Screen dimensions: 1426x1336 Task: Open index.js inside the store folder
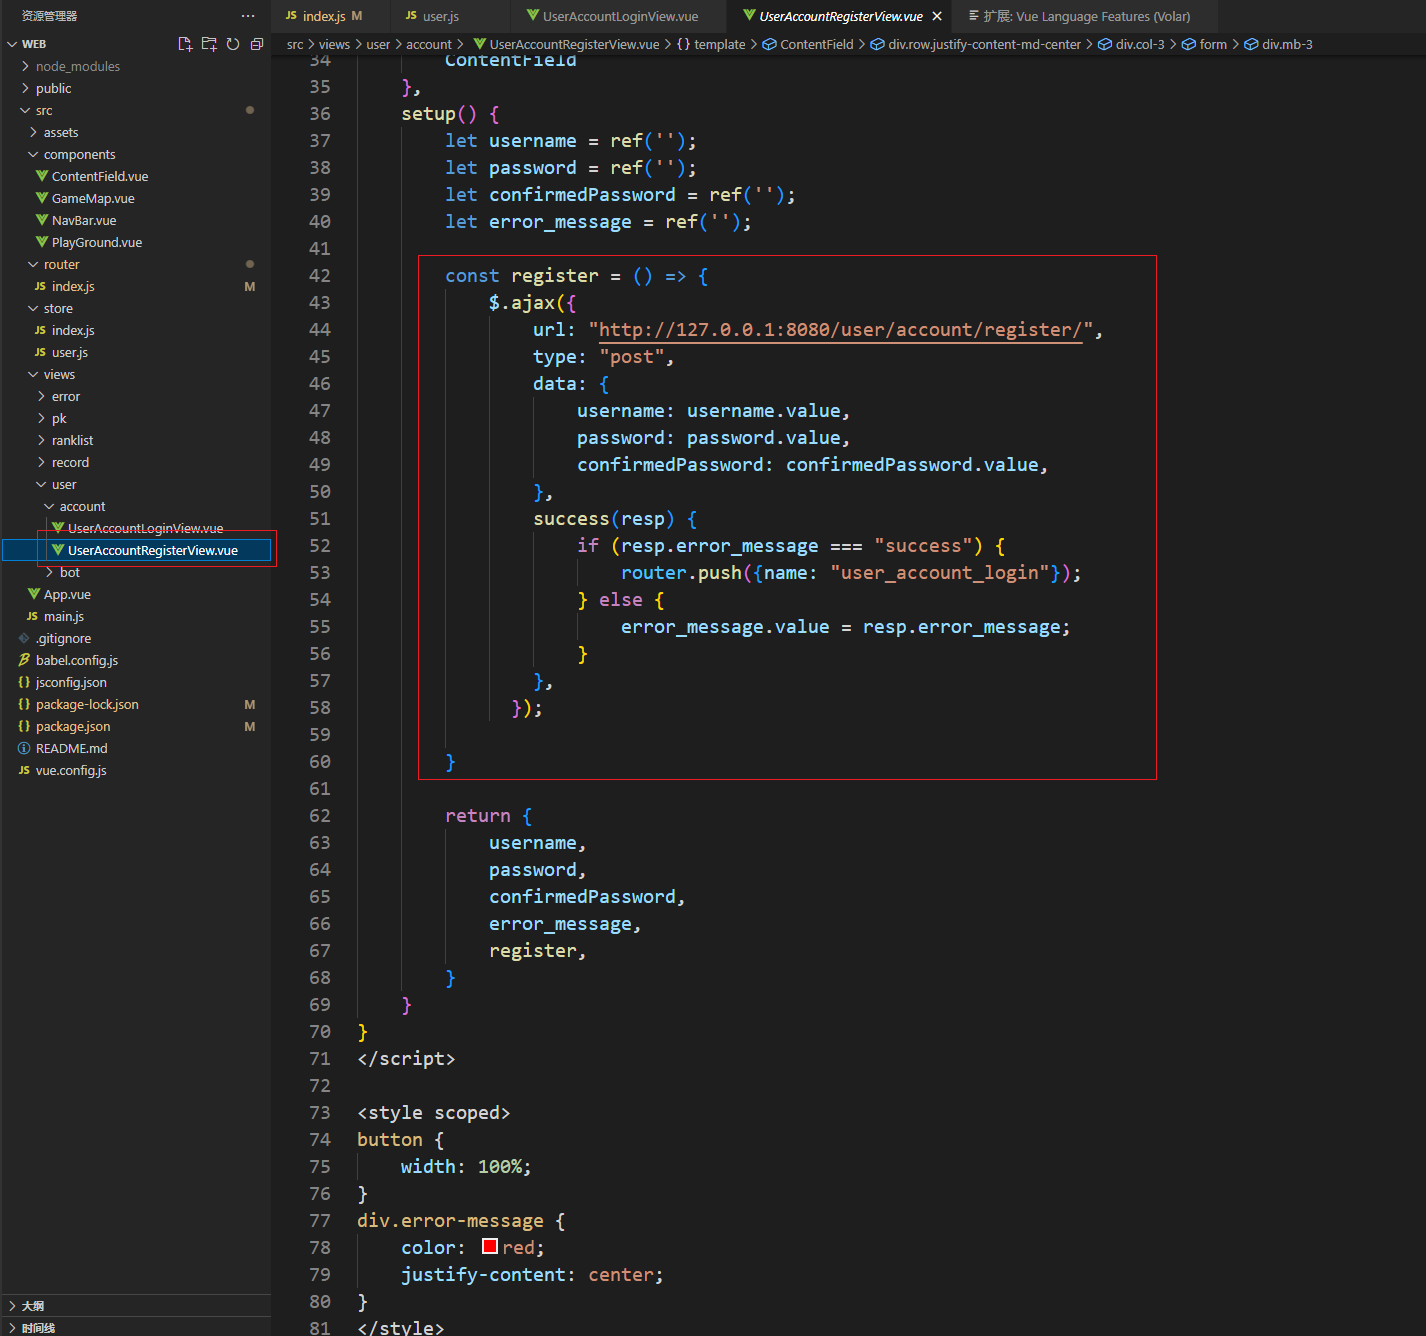click(73, 330)
